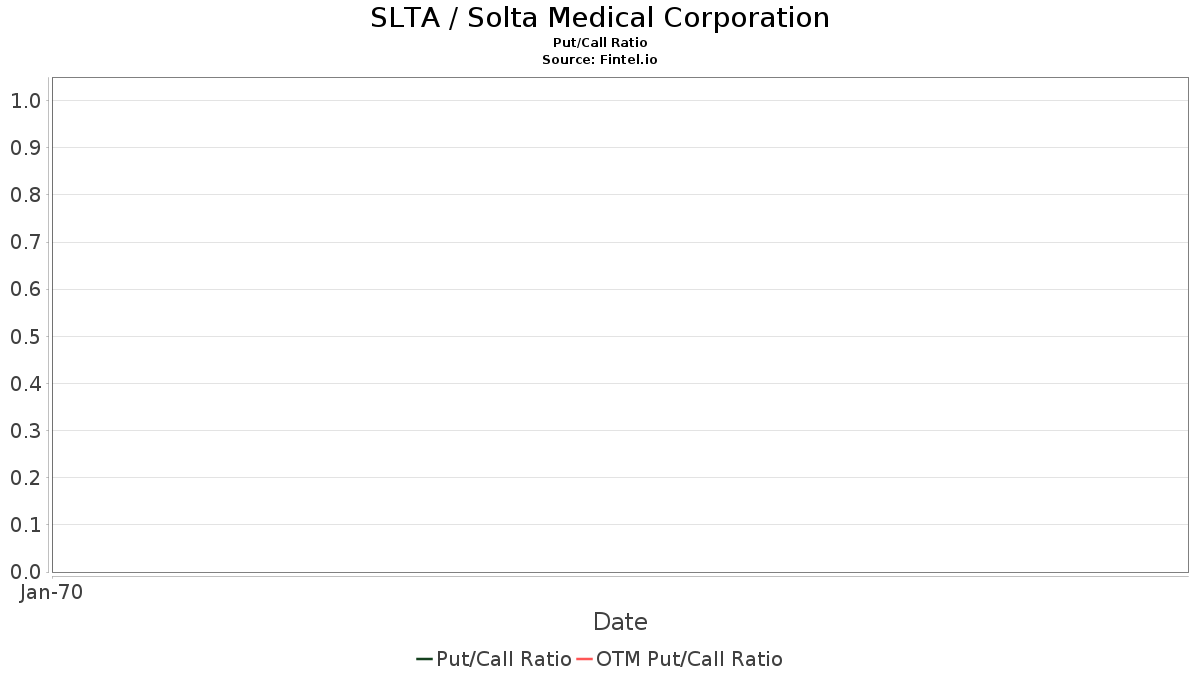This screenshot has width=1200, height=675.
Task: Click the 'Put/Call Ratio' subtitle under the title
Action: (x=600, y=43)
